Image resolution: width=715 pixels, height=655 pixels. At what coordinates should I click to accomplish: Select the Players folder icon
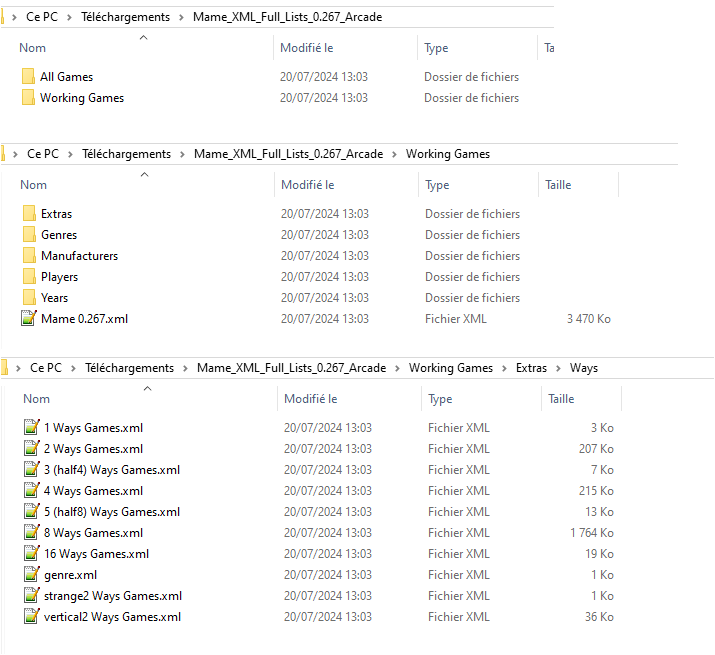click(x=29, y=277)
